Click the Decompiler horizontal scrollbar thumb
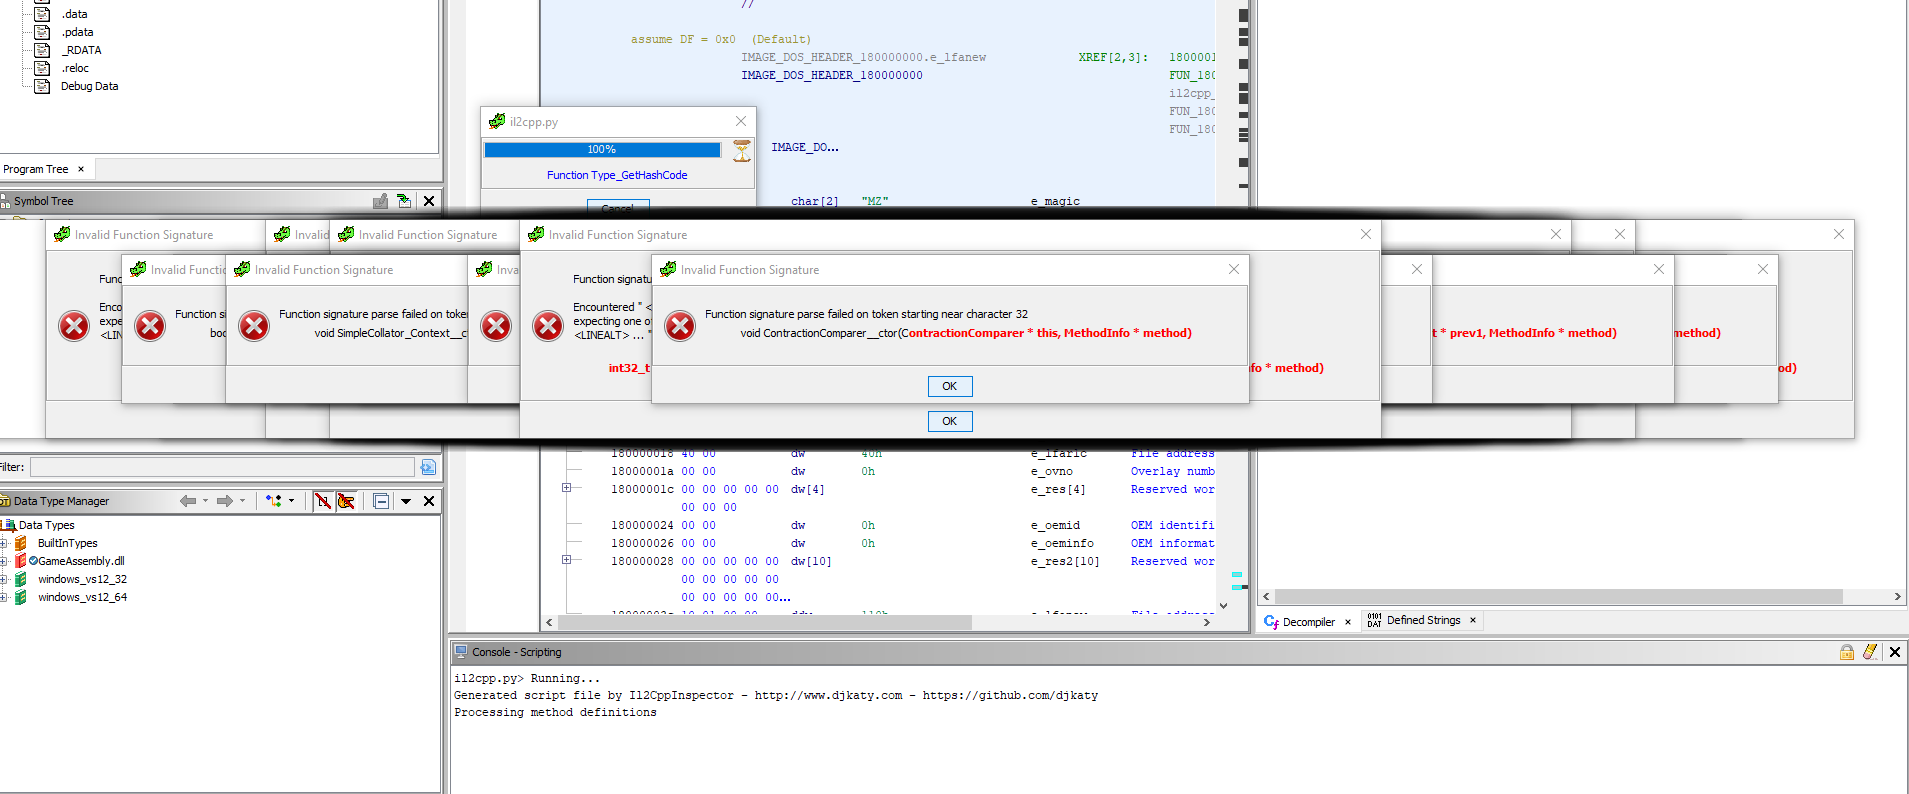 (x=1558, y=596)
